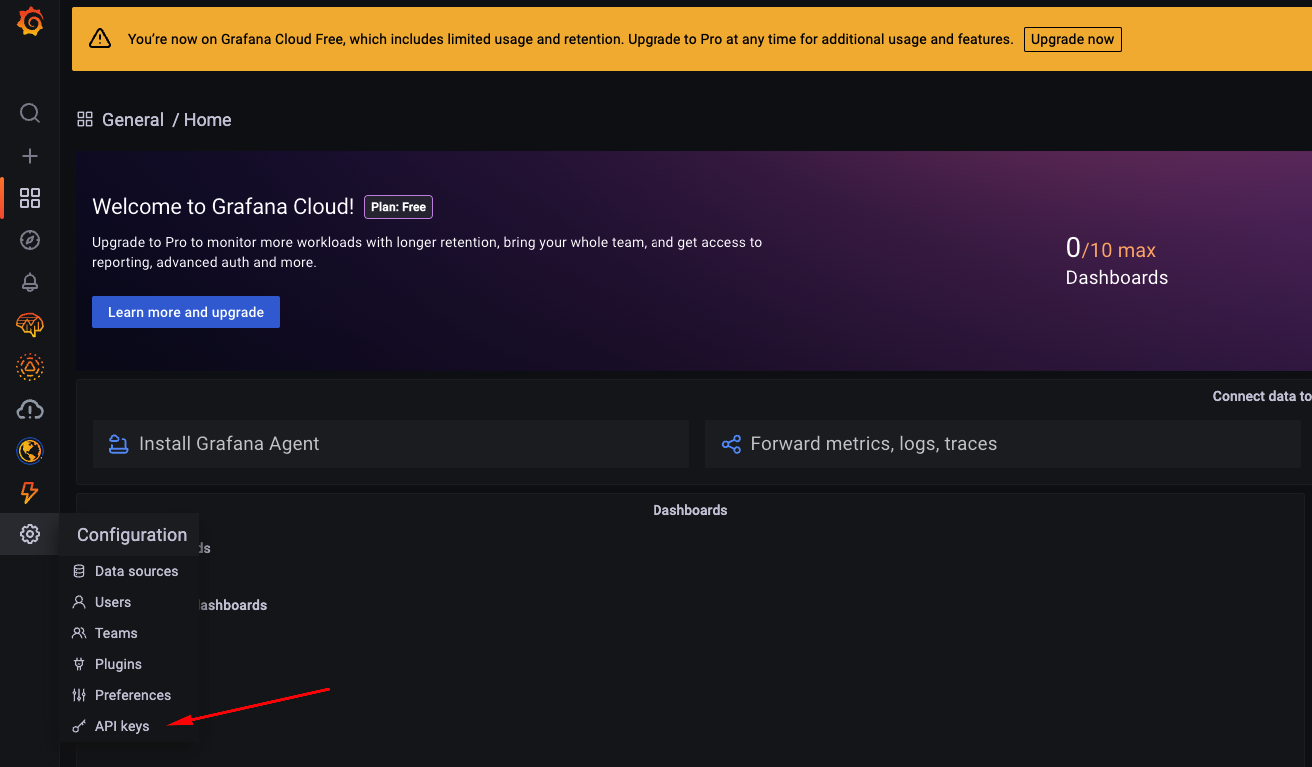Select API keys in Configuration menu

pyautogui.click(x=127, y=726)
